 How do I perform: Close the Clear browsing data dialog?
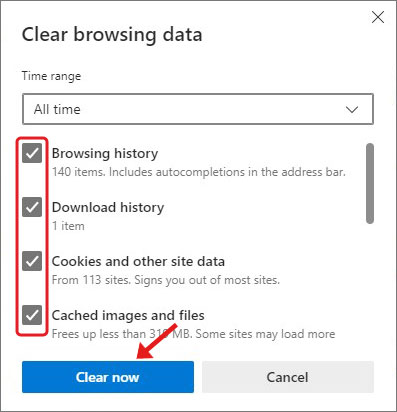click(x=378, y=17)
